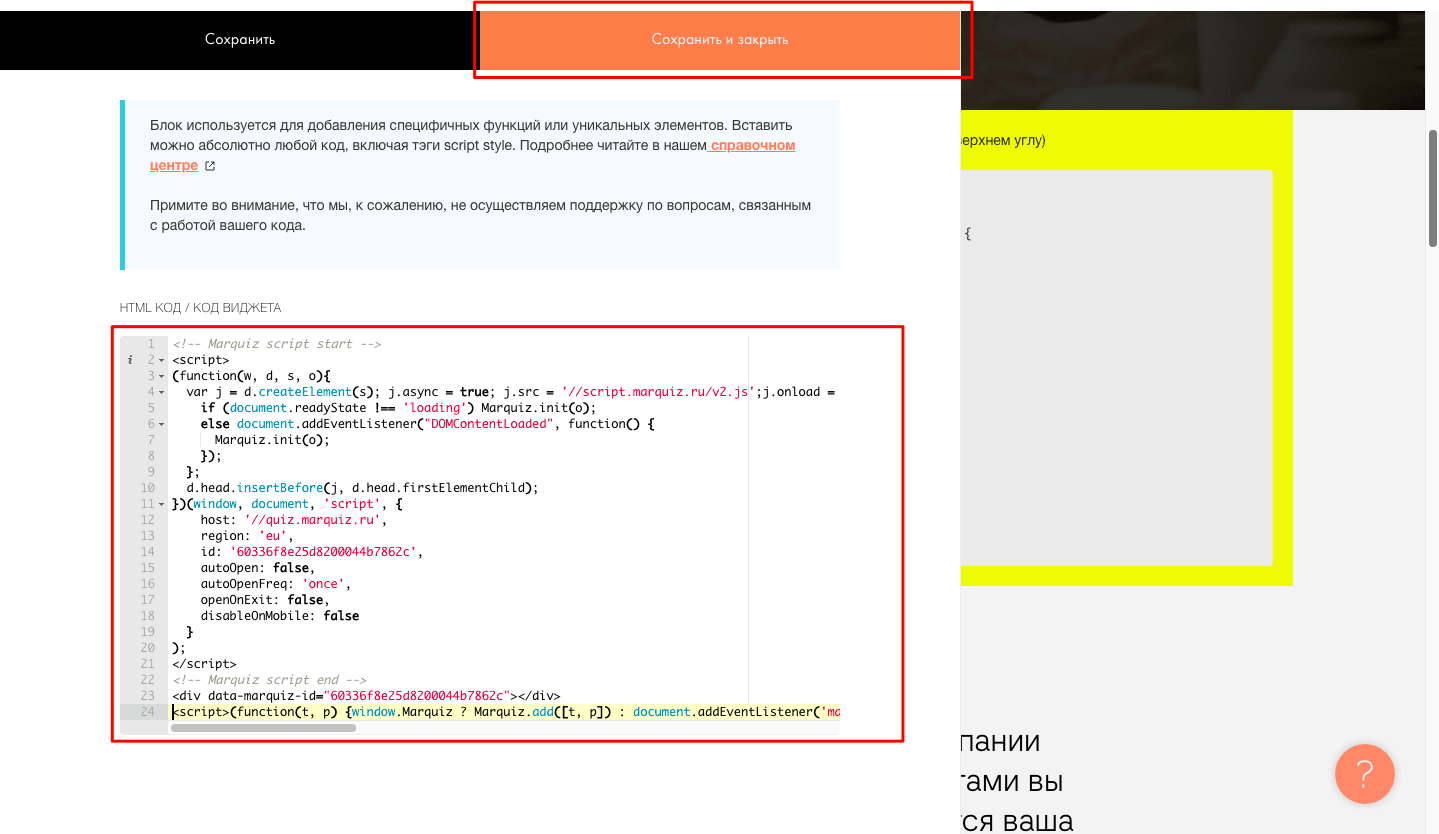Viewport: 1439px width, 834px height.
Task: Click the host: '//quiz.marquiz.ru' line
Action: pyautogui.click(x=293, y=520)
